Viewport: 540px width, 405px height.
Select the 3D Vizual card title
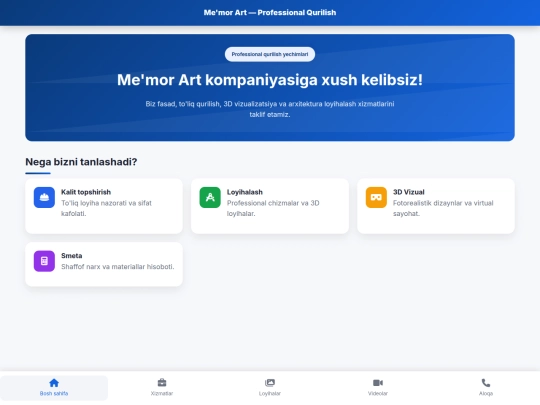pyautogui.click(x=409, y=192)
